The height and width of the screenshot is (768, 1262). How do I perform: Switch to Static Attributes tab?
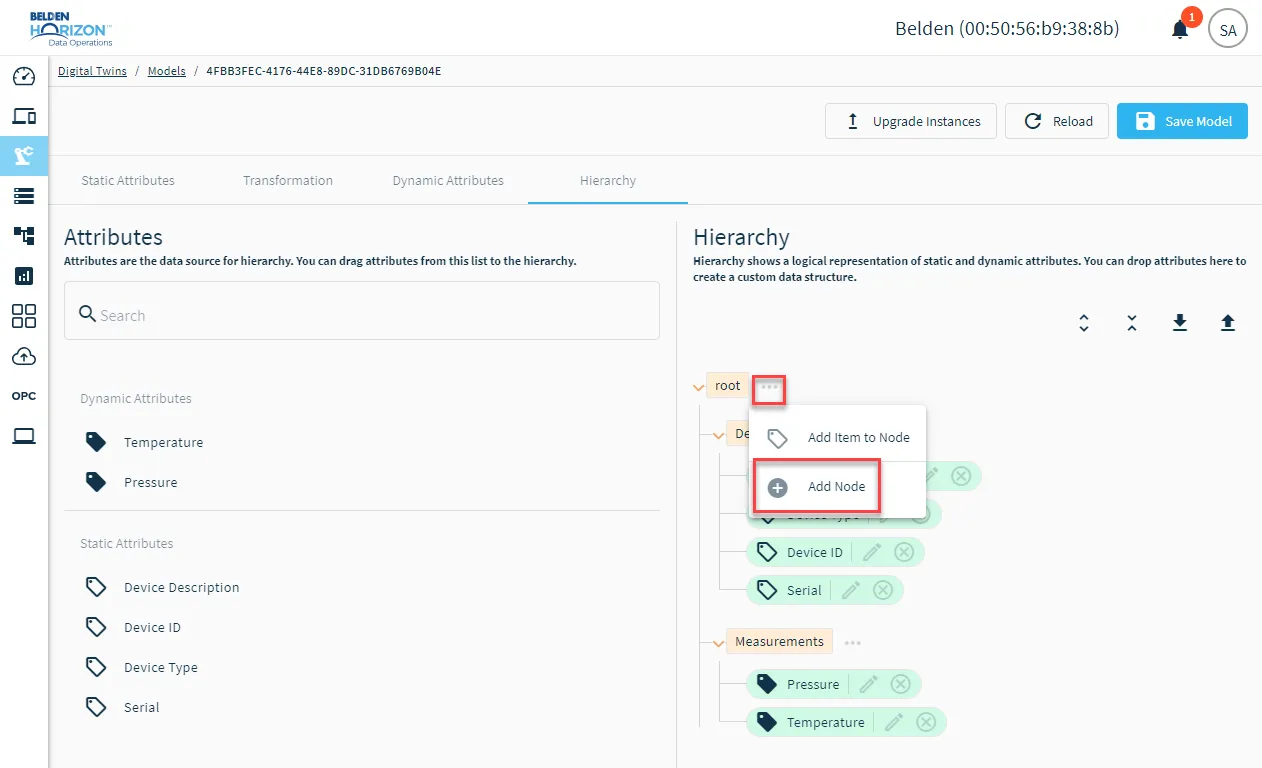pyautogui.click(x=128, y=181)
